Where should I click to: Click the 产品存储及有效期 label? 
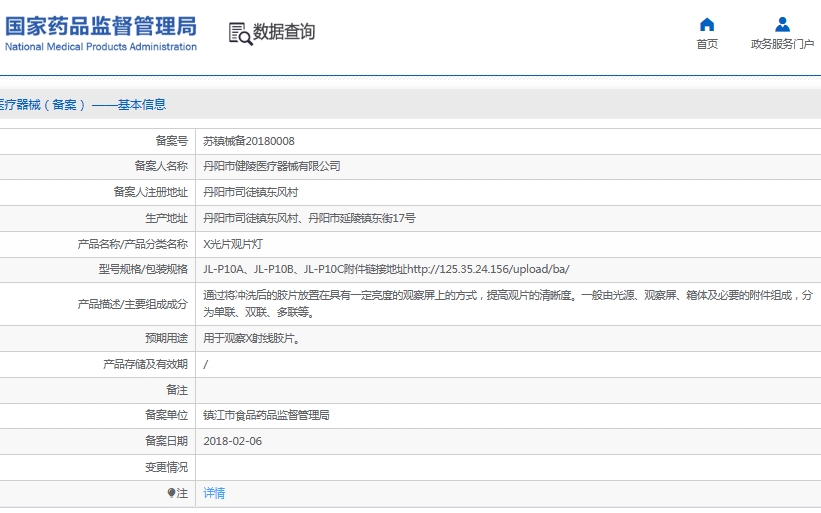[x=145, y=364]
